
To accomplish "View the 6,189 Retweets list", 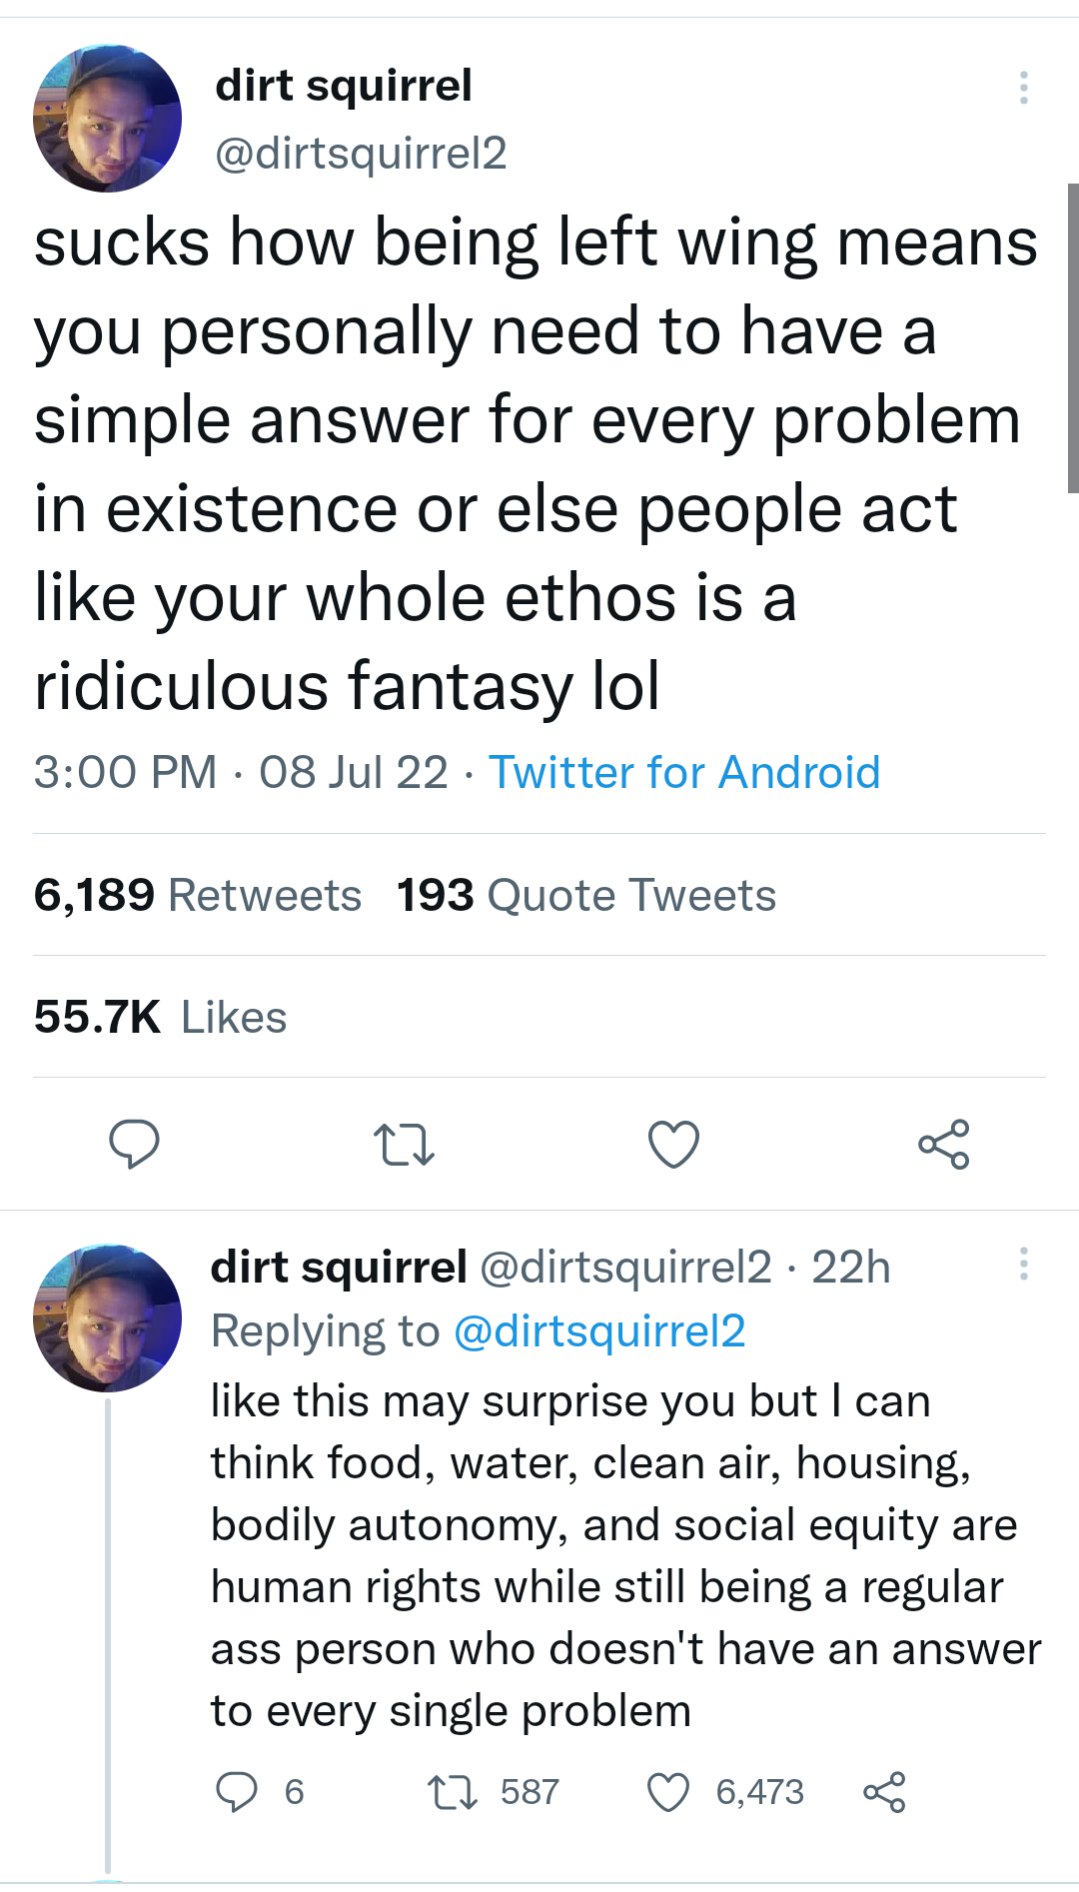I will 197,895.
